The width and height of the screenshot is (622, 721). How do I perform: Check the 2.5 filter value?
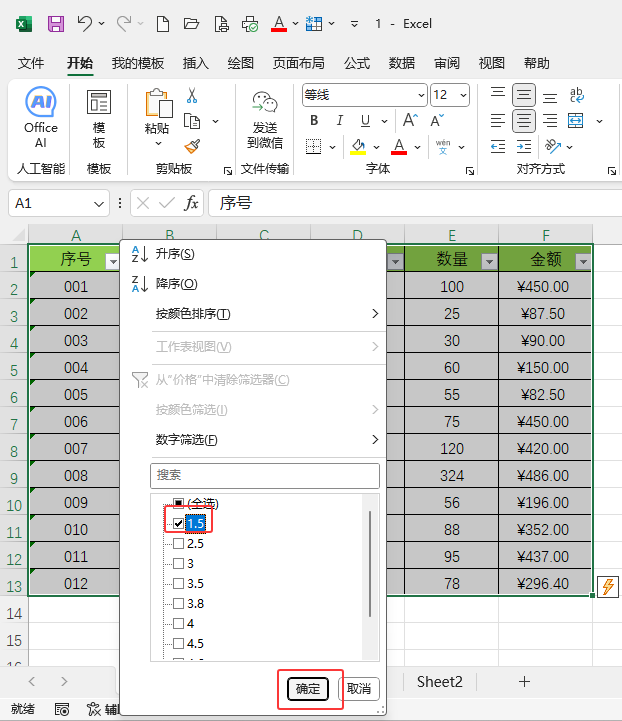(178, 544)
